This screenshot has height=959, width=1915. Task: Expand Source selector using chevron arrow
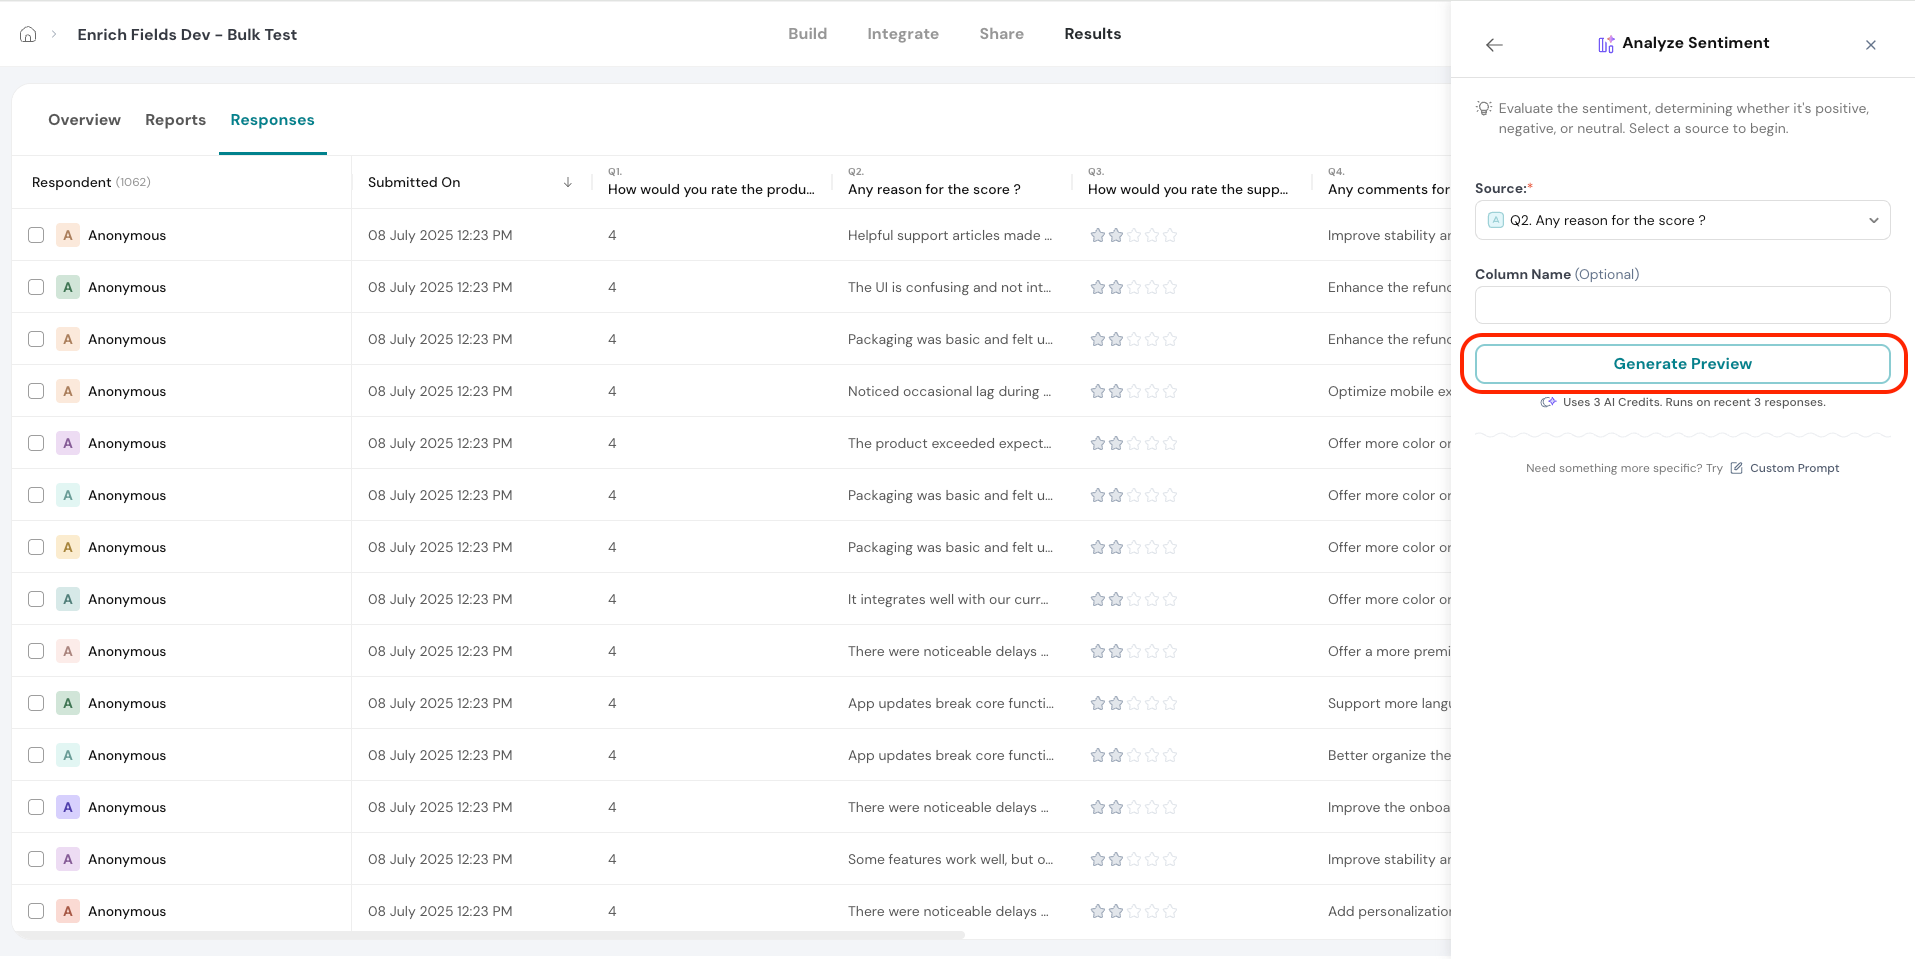(x=1873, y=220)
